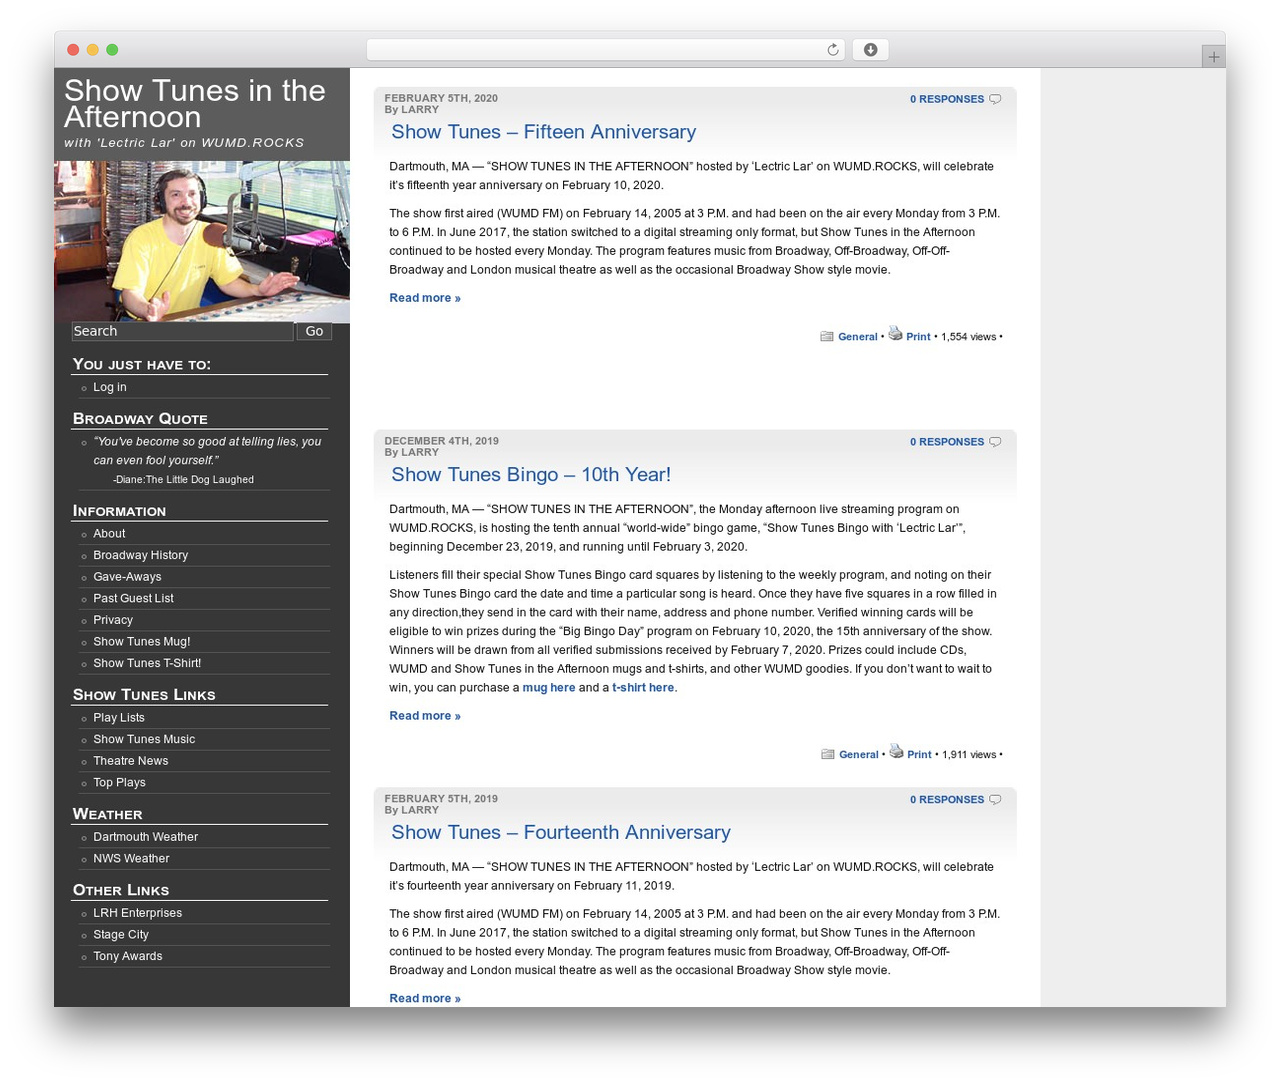Click the browser reload icon

(832, 50)
